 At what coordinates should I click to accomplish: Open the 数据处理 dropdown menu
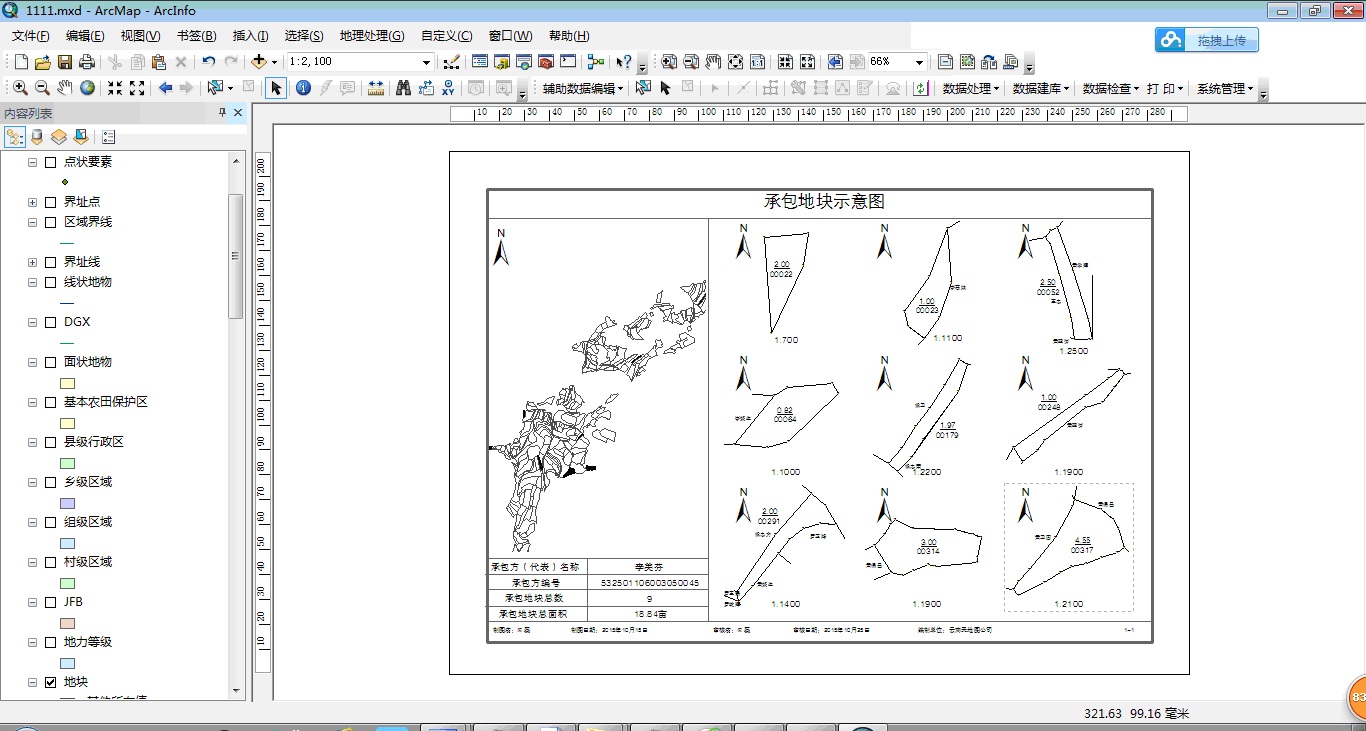coord(971,88)
